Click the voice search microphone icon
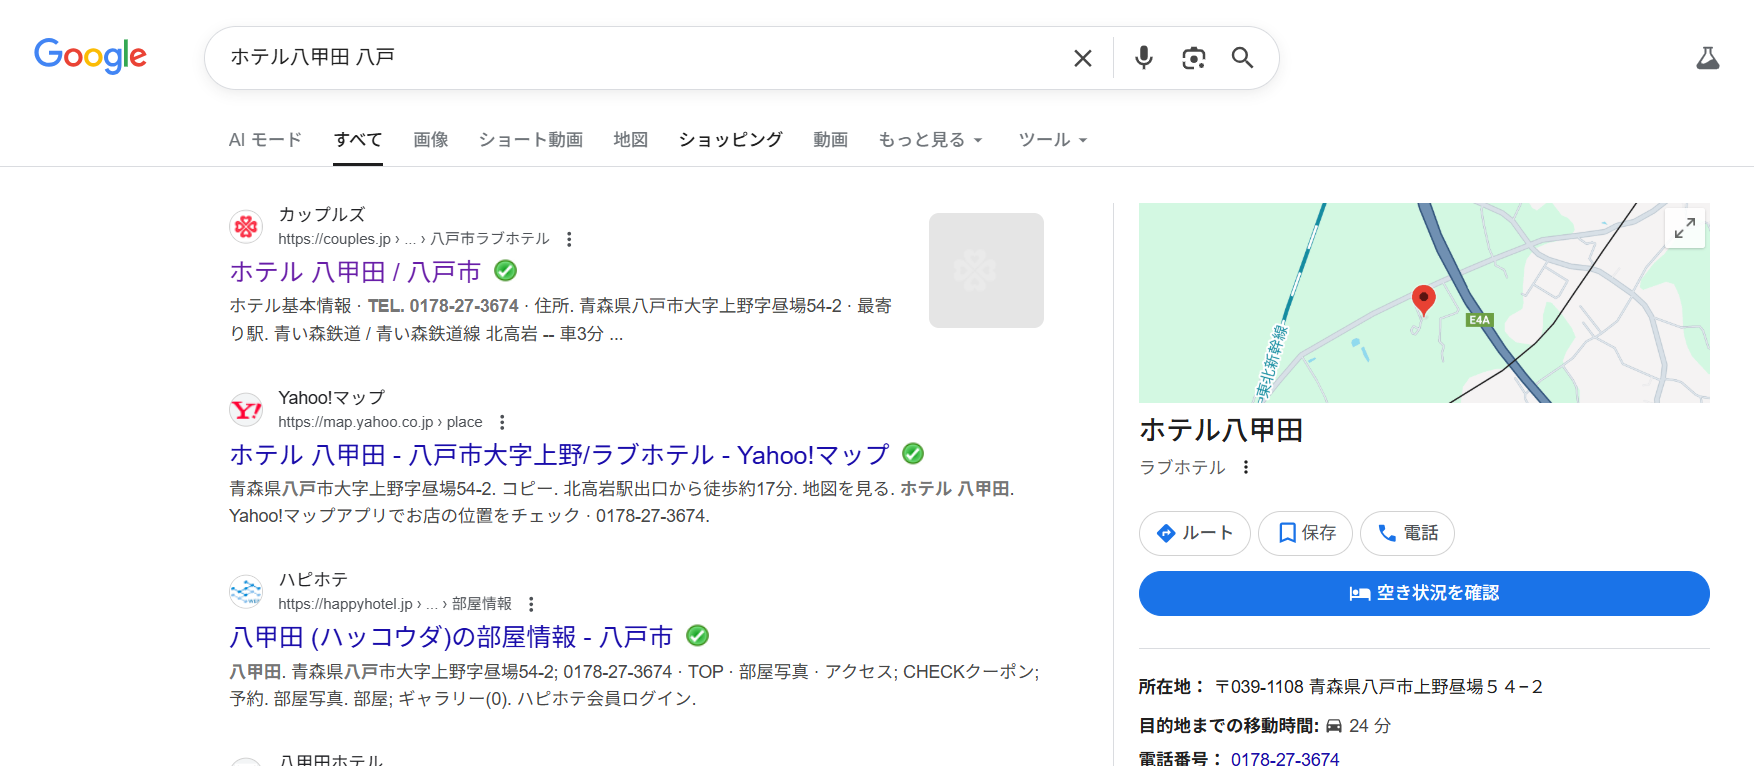 click(x=1144, y=58)
